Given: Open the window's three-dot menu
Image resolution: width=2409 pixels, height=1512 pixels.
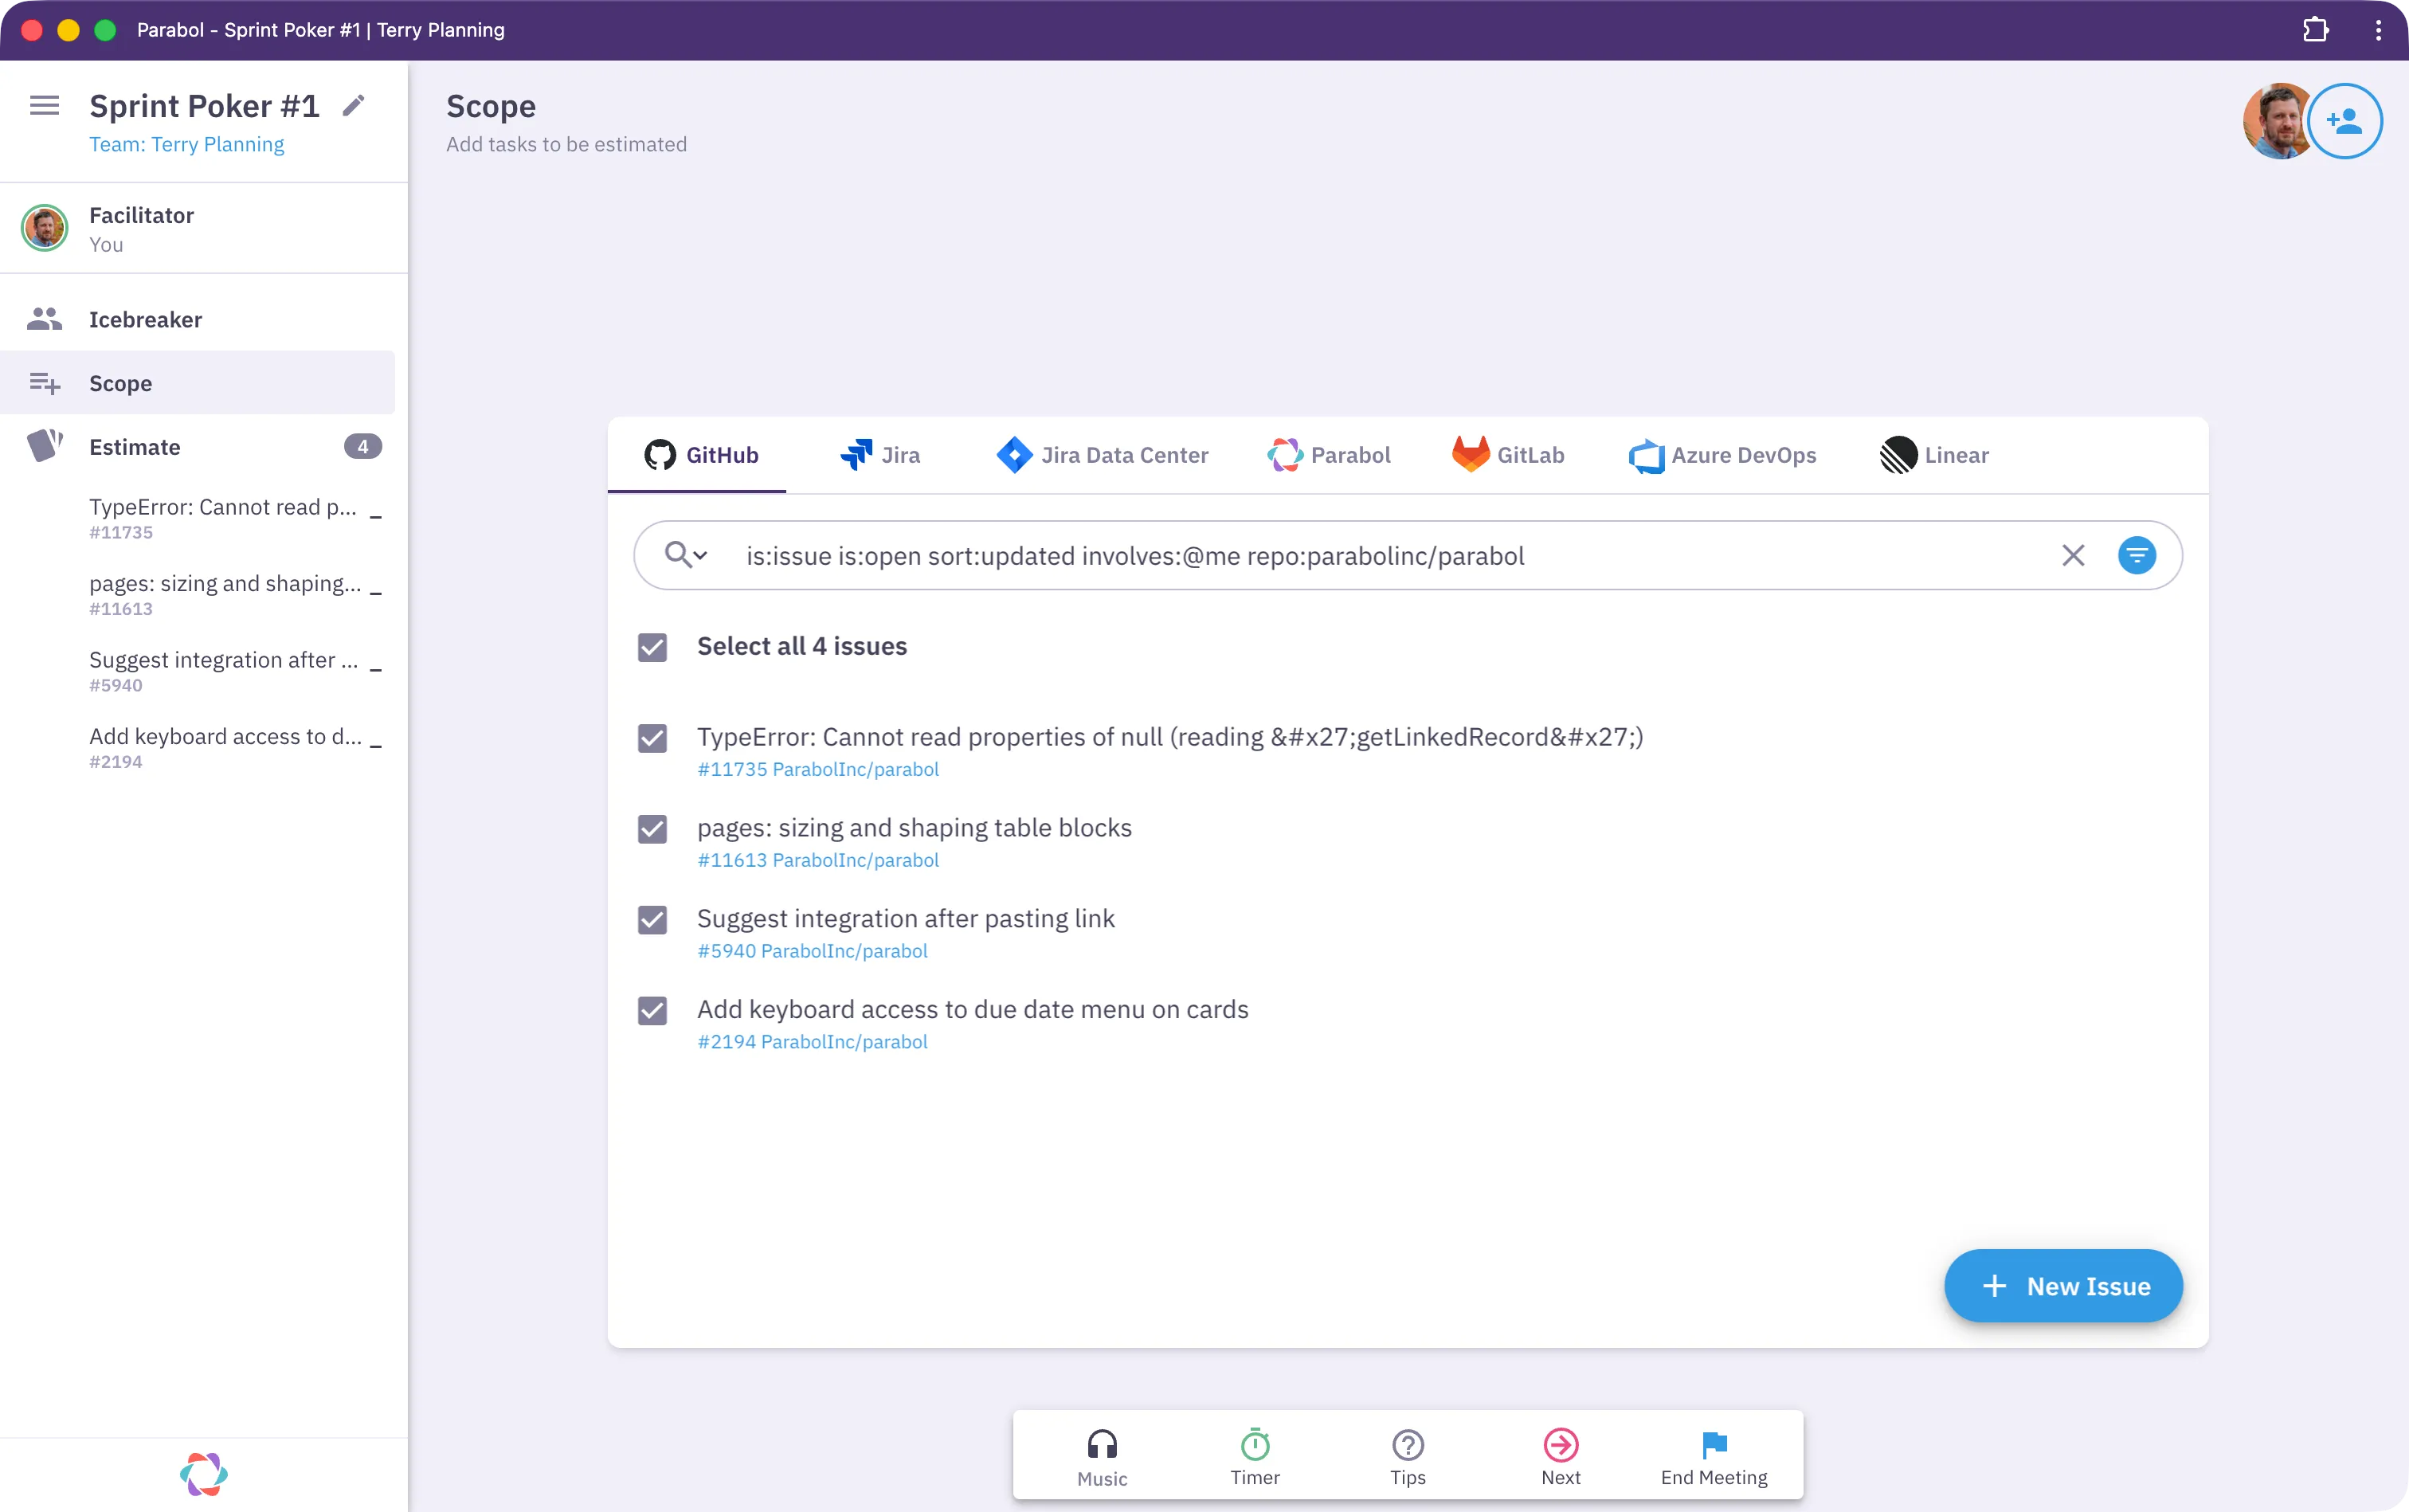Looking at the screenshot, I should coord(2378,30).
